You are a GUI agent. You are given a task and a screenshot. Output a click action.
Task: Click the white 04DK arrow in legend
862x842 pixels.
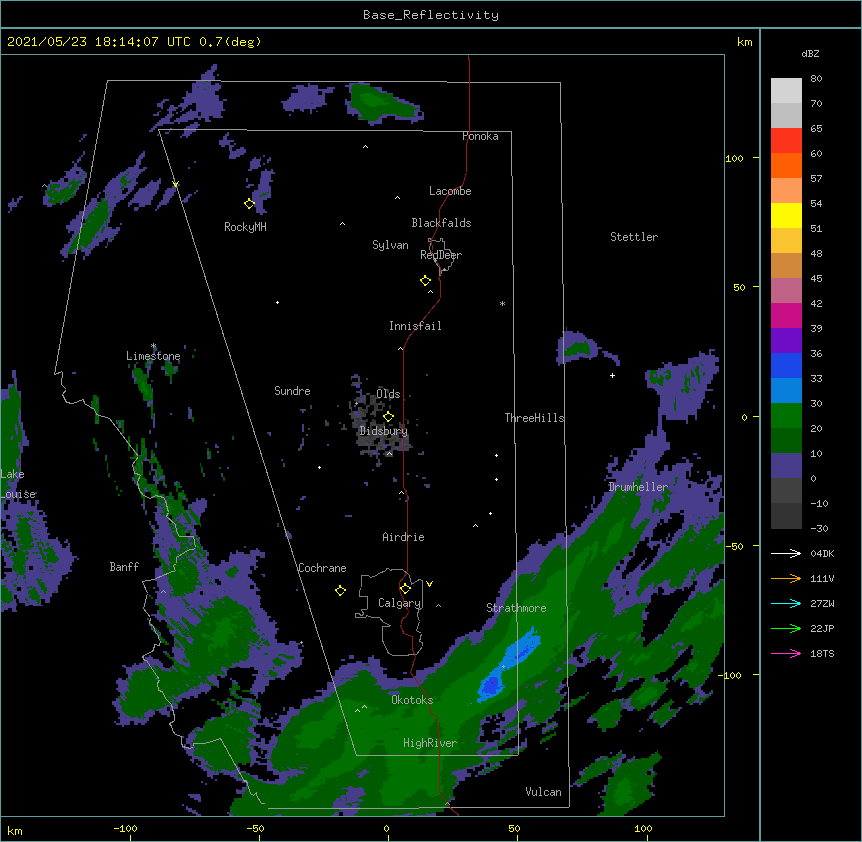click(x=786, y=553)
